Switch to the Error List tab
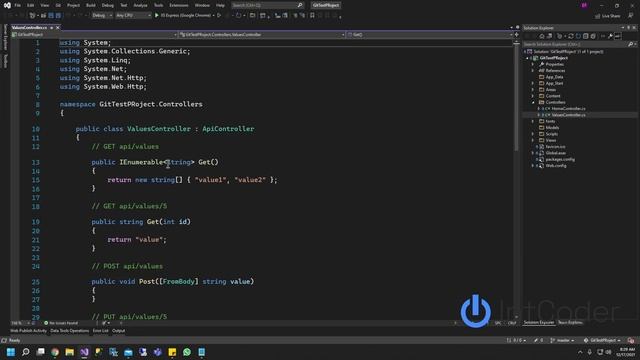640x360 pixels. (100, 331)
